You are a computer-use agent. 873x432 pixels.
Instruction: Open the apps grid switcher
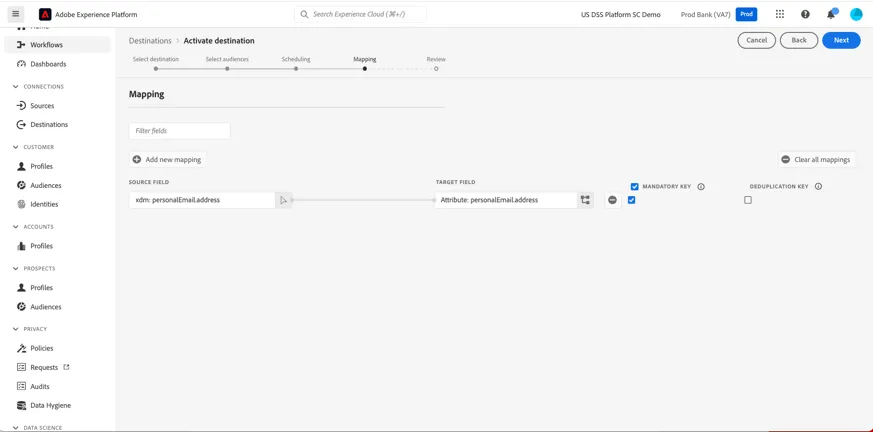(779, 14)
